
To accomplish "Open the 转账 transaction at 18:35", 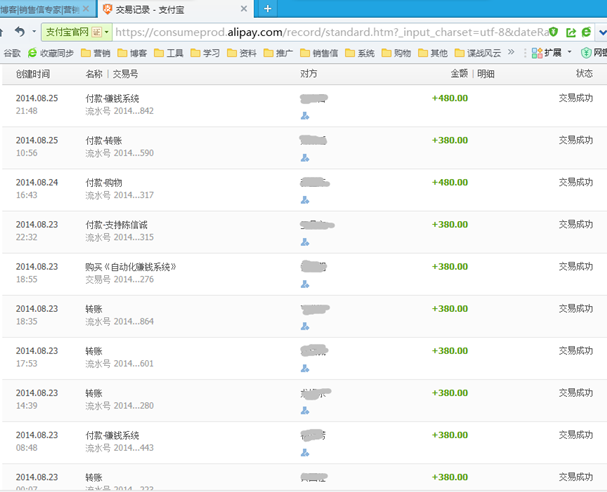I will pyautogui.click(x=94, y=309).
